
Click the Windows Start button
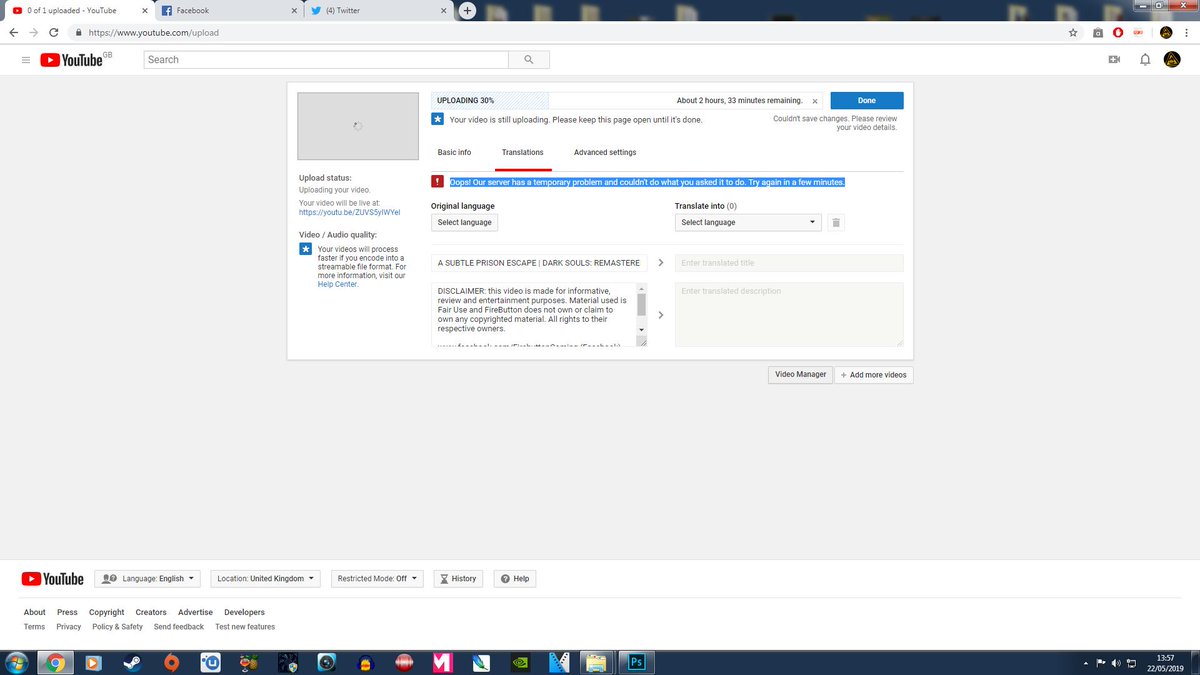(x=17, y=662)
